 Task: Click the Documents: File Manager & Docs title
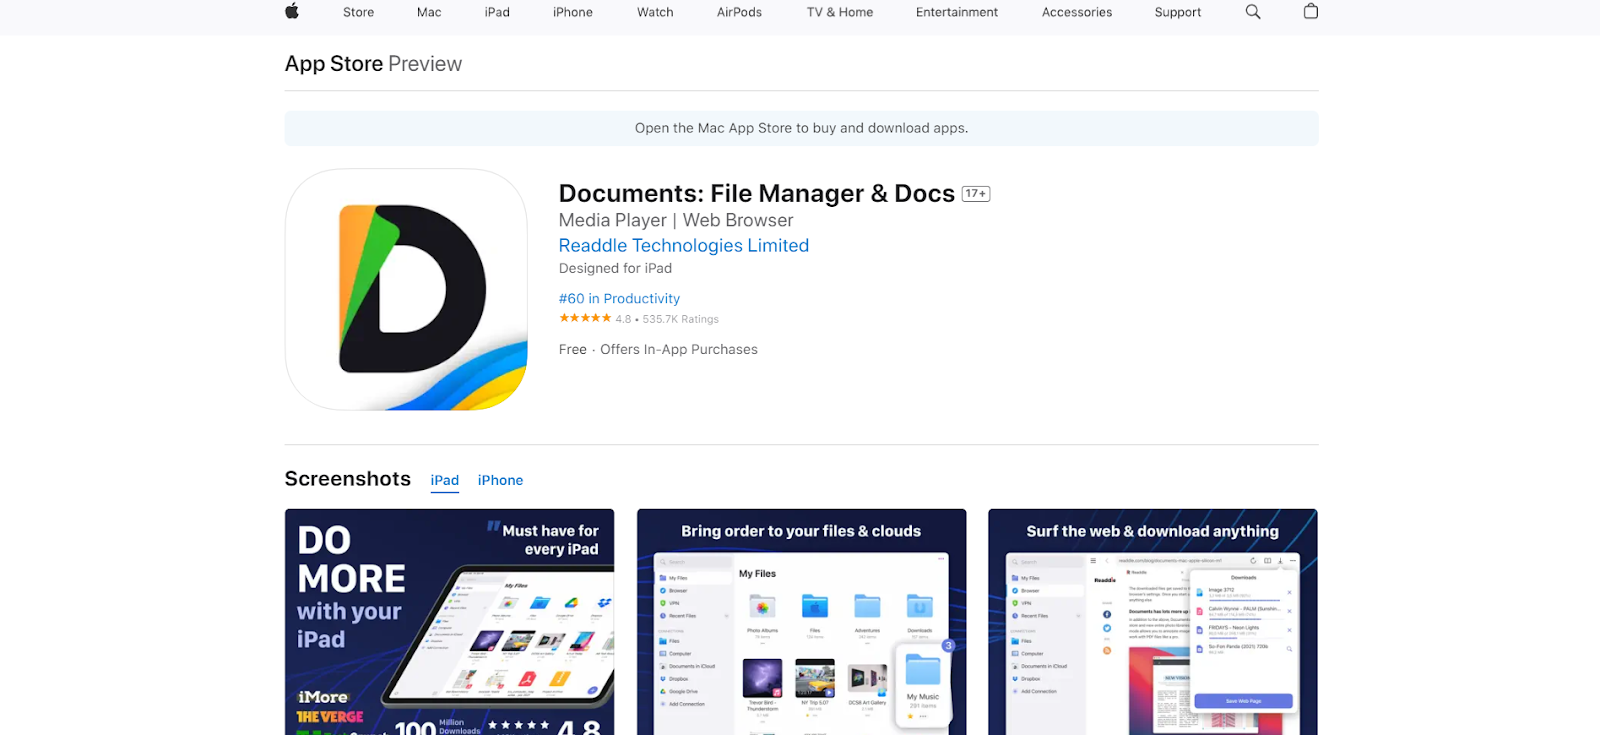pos(757,193)
